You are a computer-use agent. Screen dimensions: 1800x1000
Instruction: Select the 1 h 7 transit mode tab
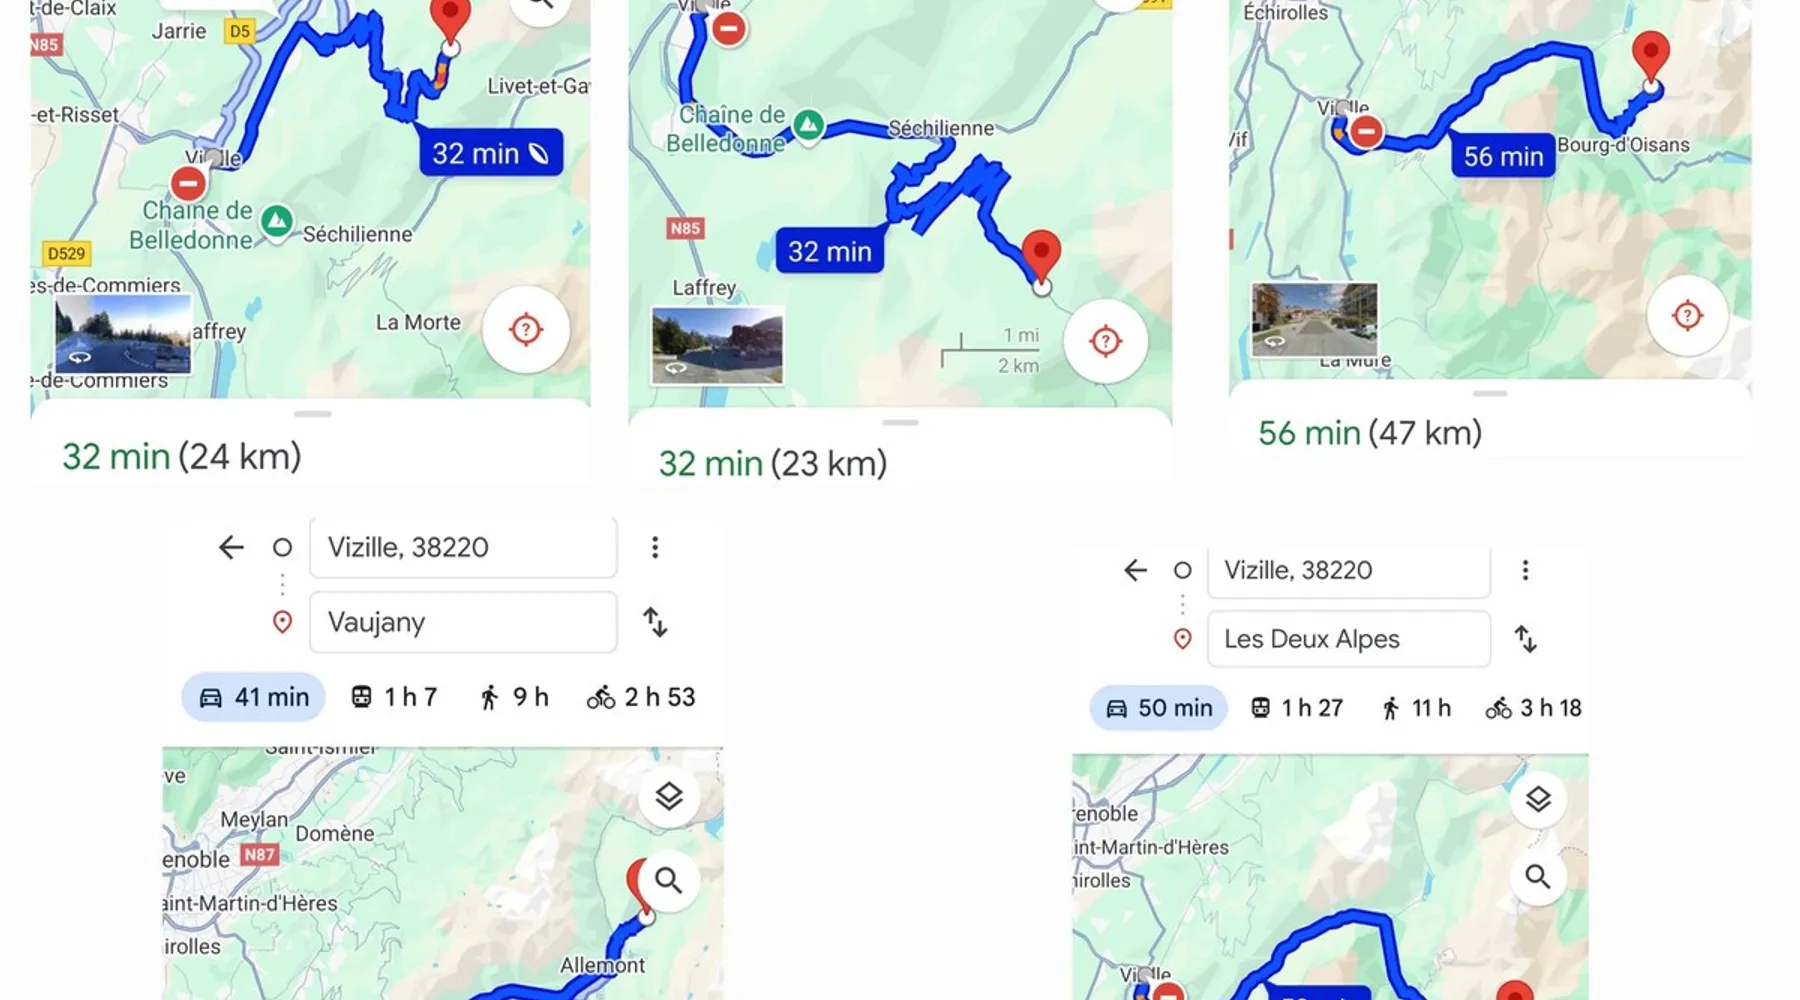click(x=394, y=697)
